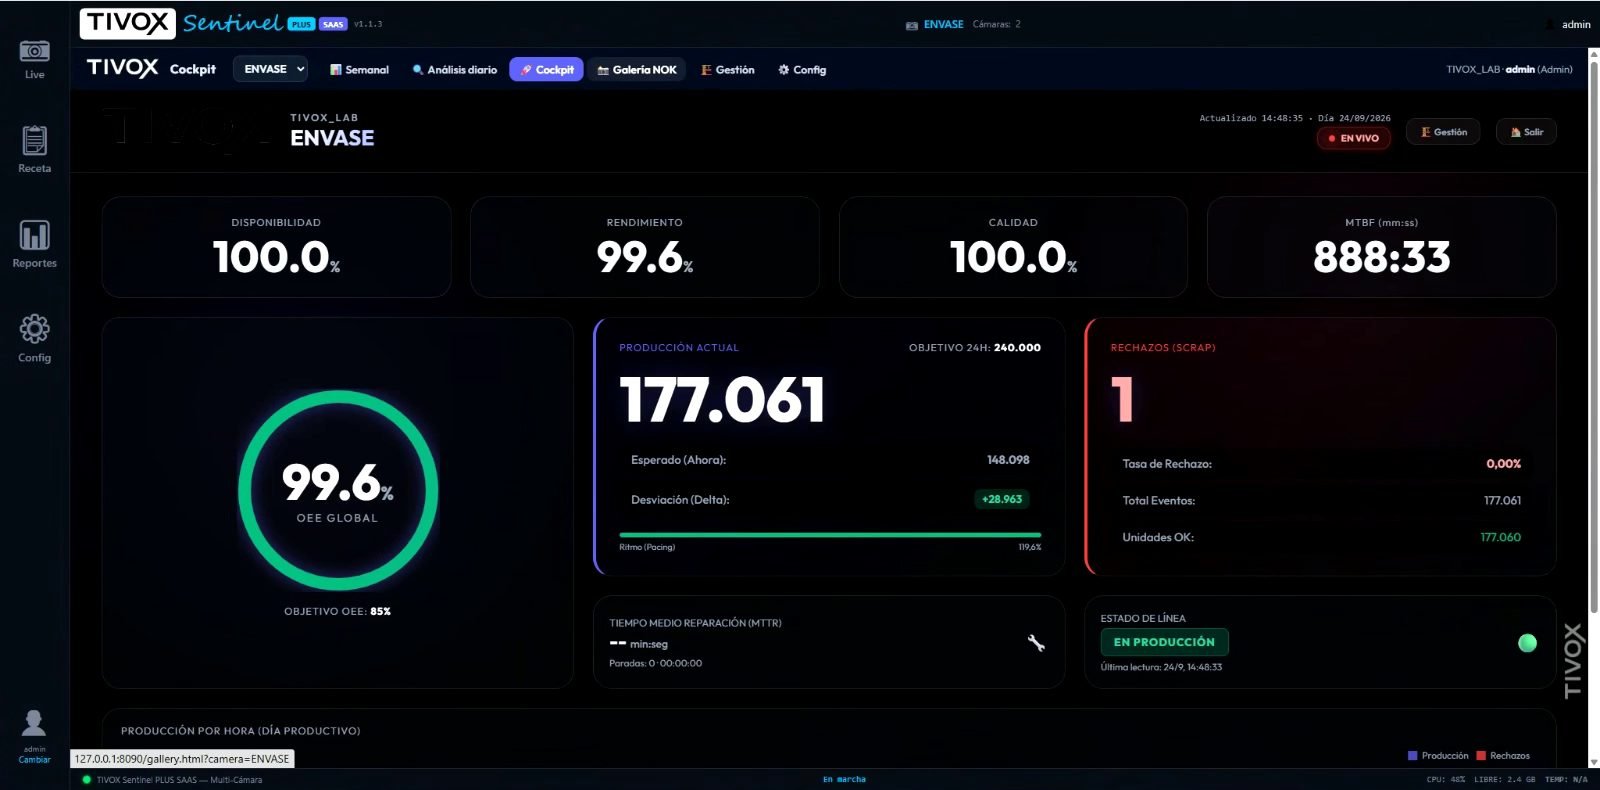Screen dimensions: 1600x790
Task: Click the OEE Global circular gauge
Action: point(338,490)
